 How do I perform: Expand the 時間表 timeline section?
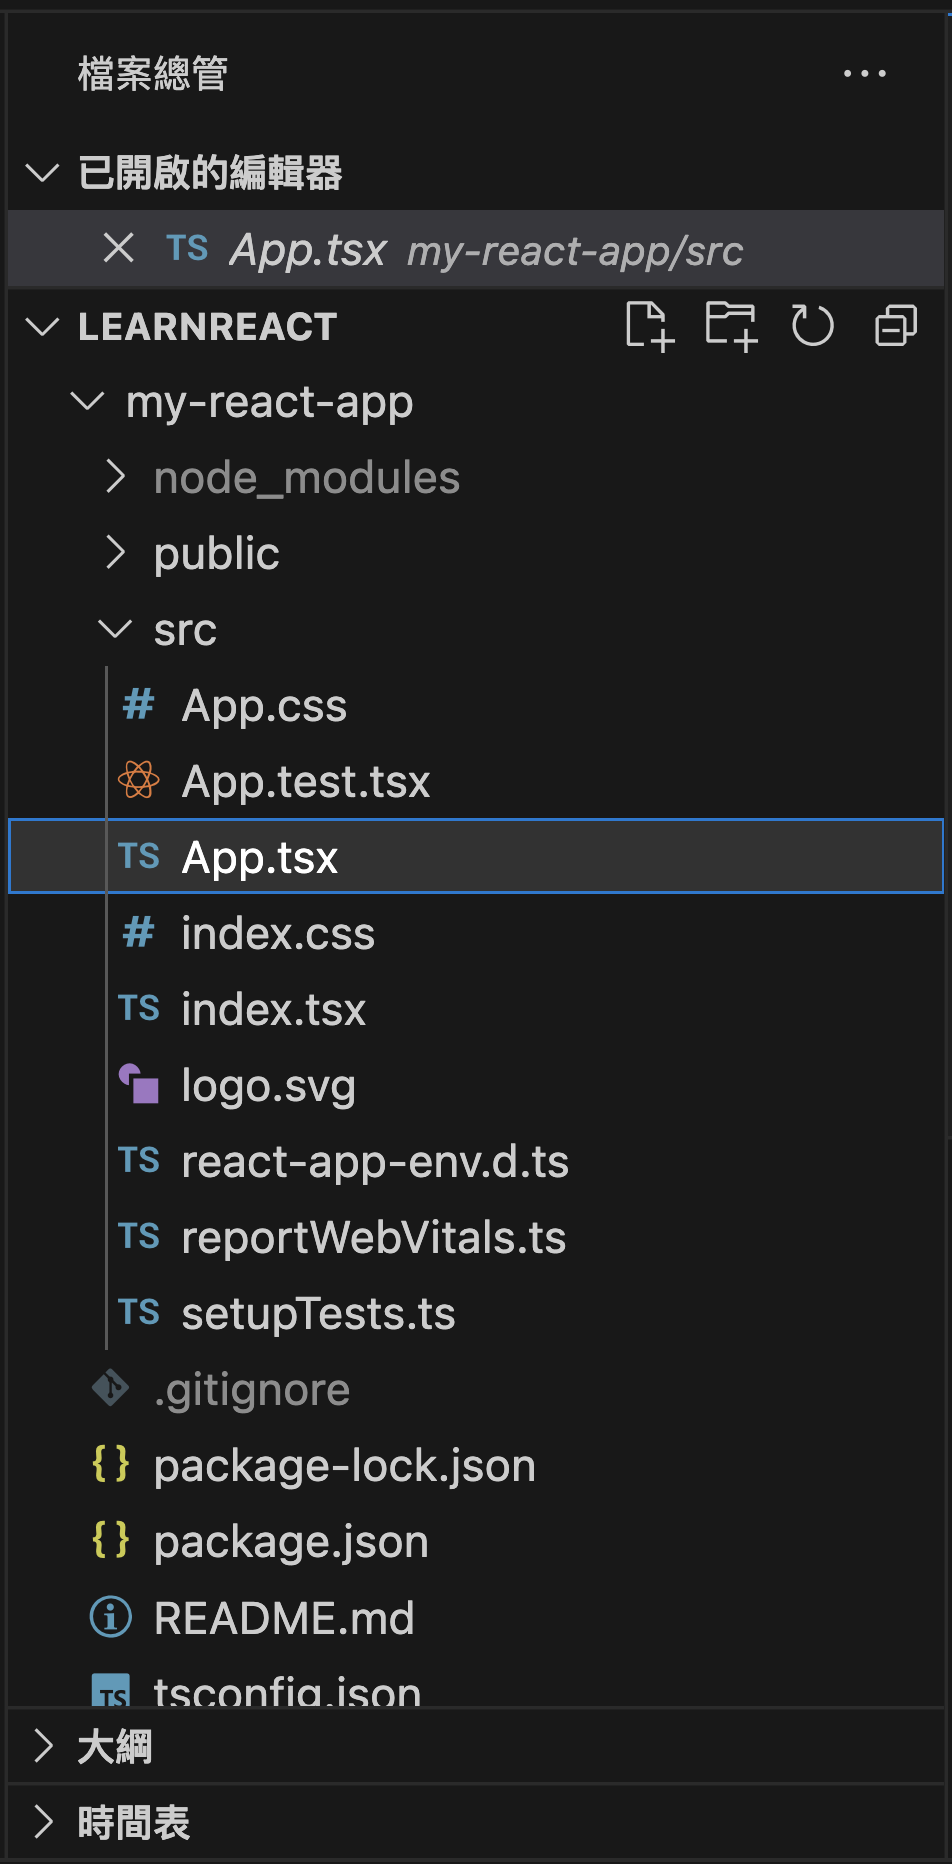(x=43, y=1822)
